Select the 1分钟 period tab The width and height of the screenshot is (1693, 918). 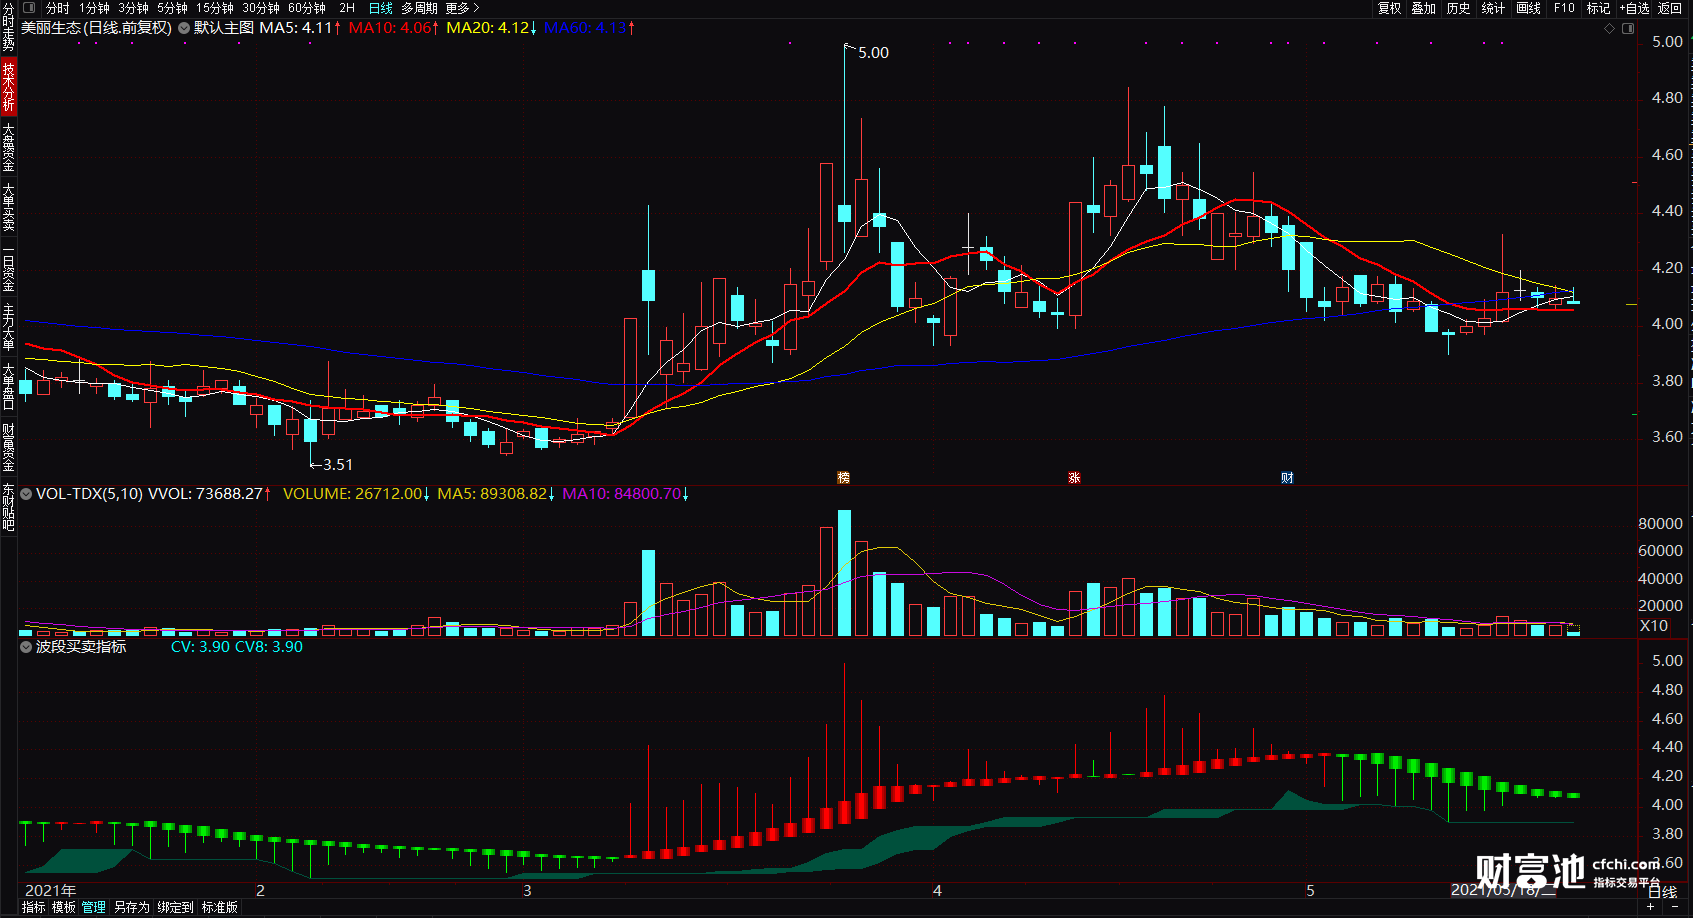pyautogui.click(x=94, y=8)
